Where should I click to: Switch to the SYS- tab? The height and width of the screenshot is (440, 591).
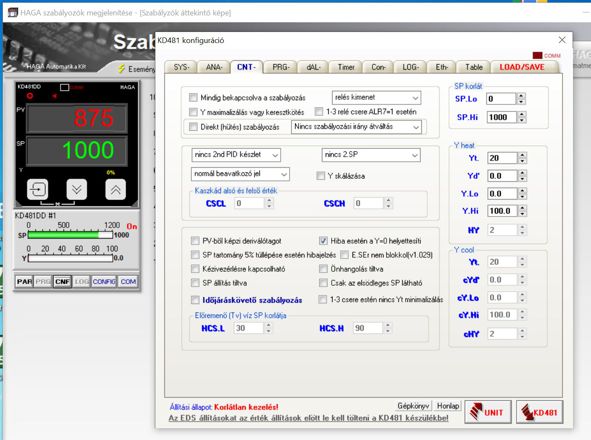coord(181,67)
